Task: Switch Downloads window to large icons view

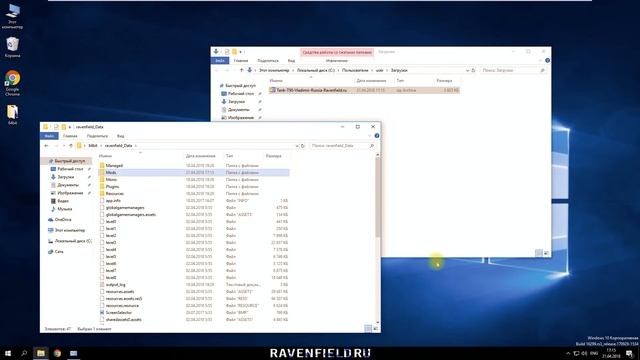Action: click(546, 253)
